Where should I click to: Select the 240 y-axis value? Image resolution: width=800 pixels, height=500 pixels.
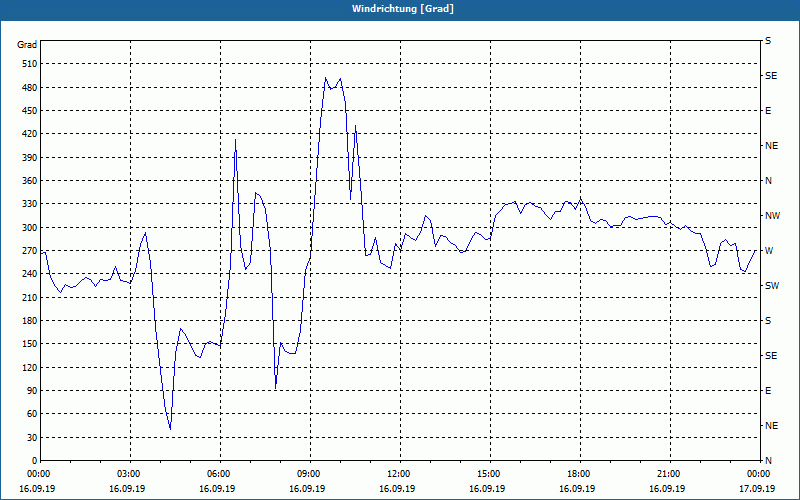click(x=29, y=274)
